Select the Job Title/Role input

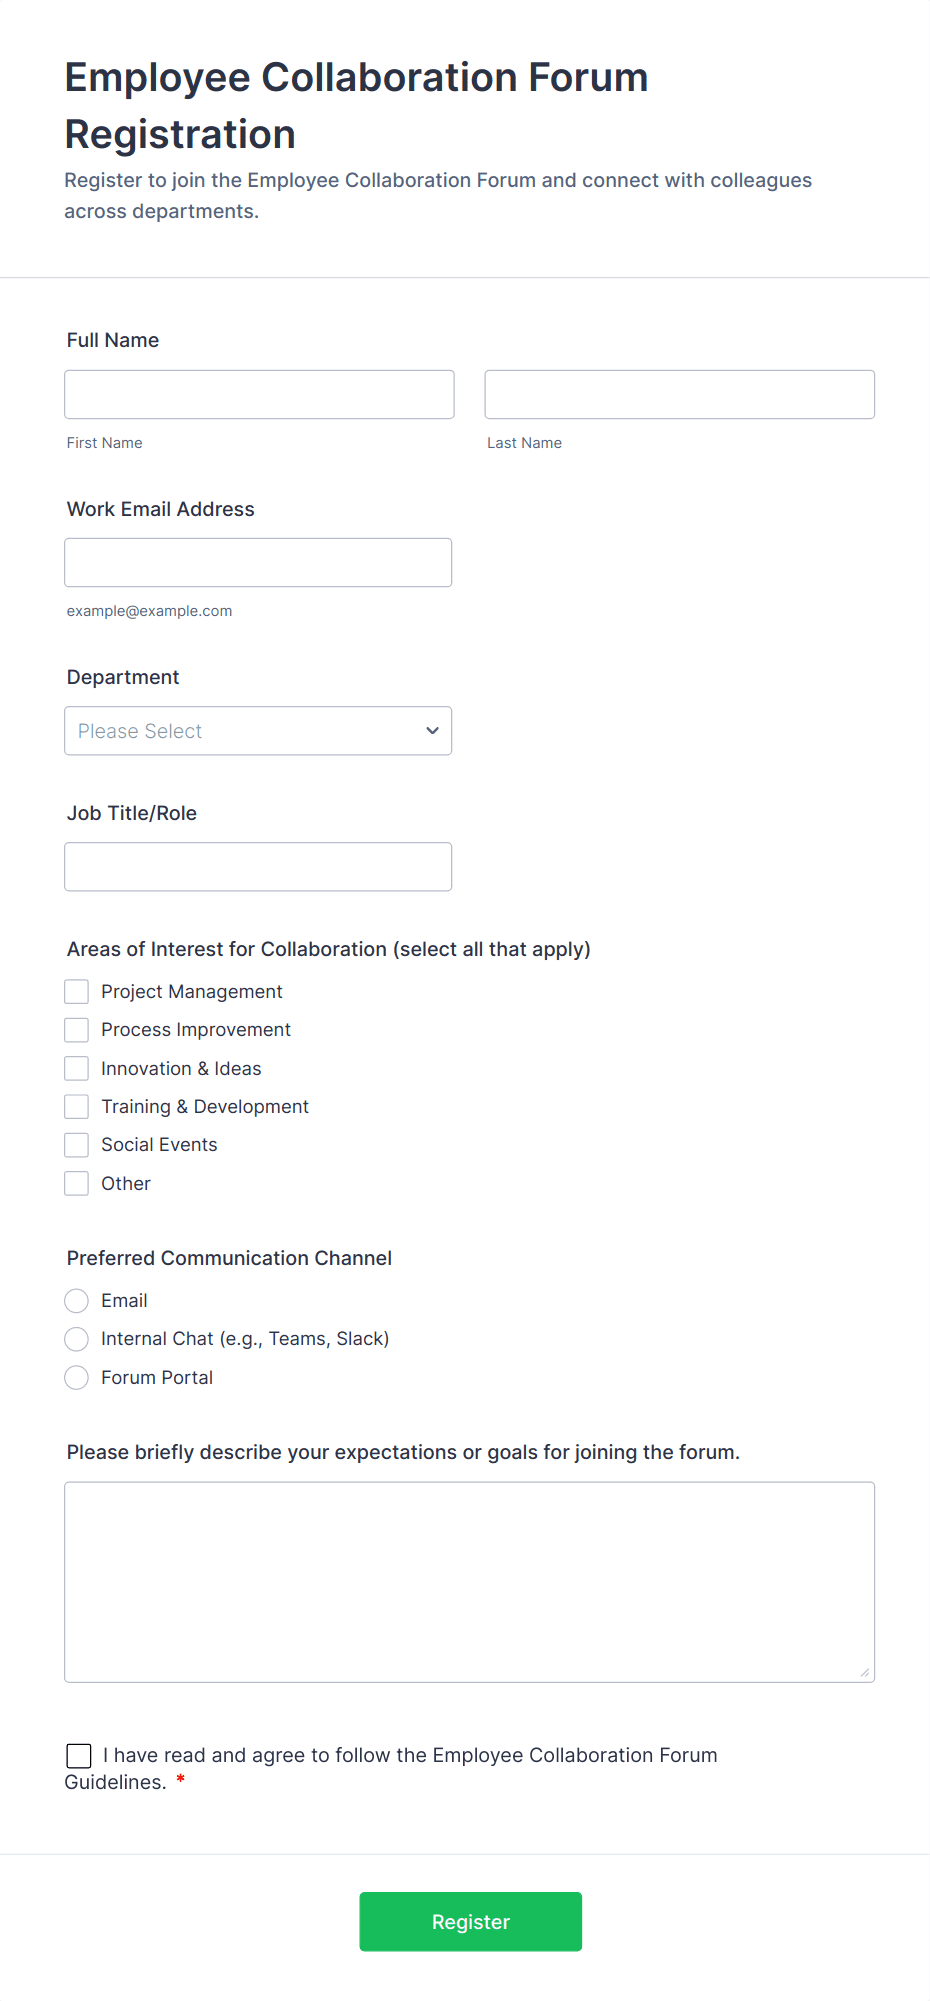pyautogui.click(x=258, y=866)
